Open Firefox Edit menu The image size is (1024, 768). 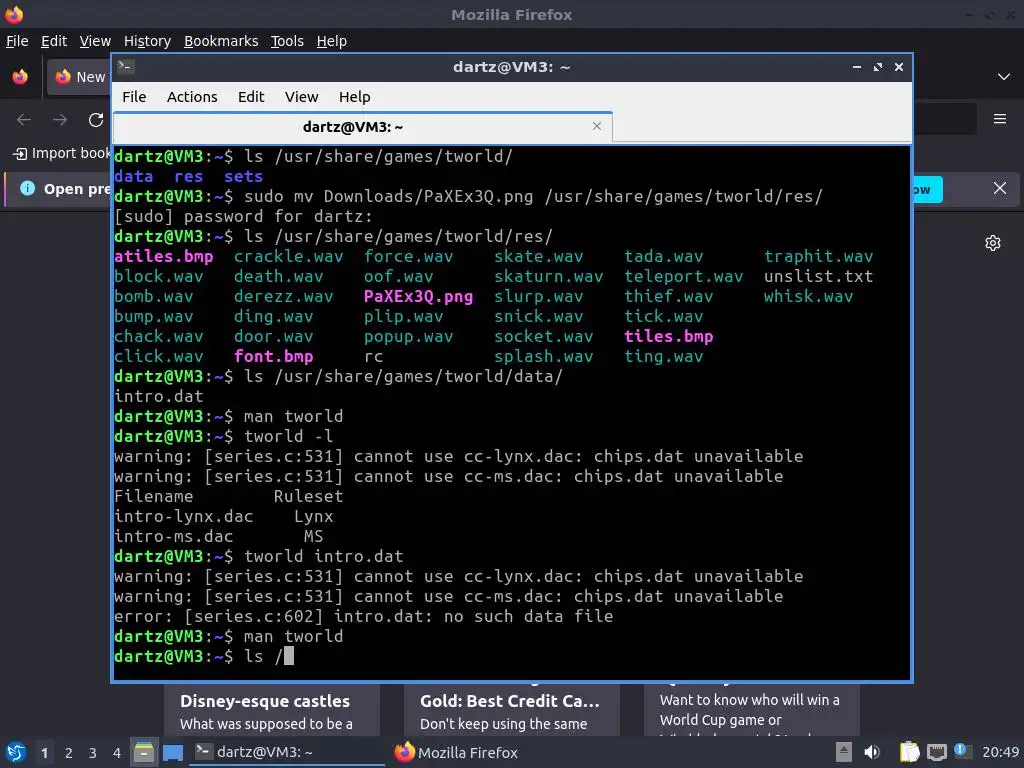[x=54, y=41]
